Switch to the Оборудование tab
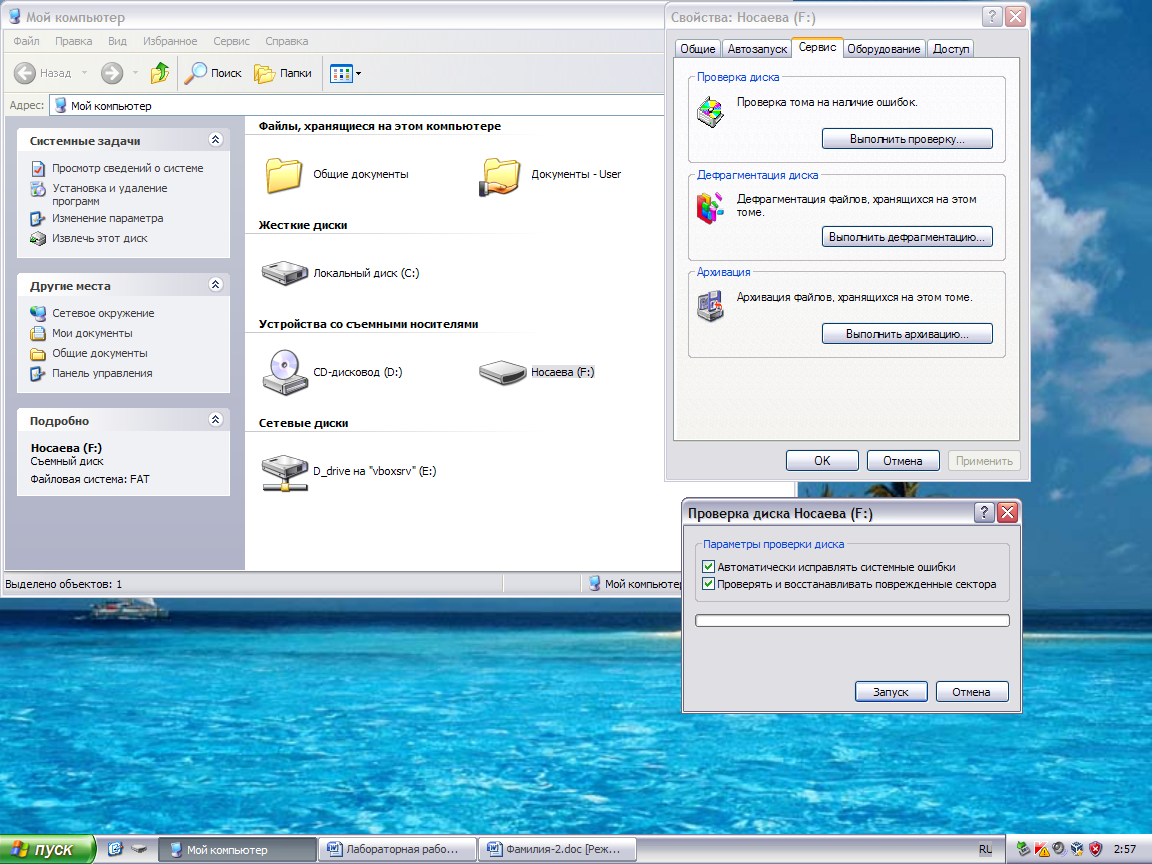1152x864 pixels. (884, 48)
